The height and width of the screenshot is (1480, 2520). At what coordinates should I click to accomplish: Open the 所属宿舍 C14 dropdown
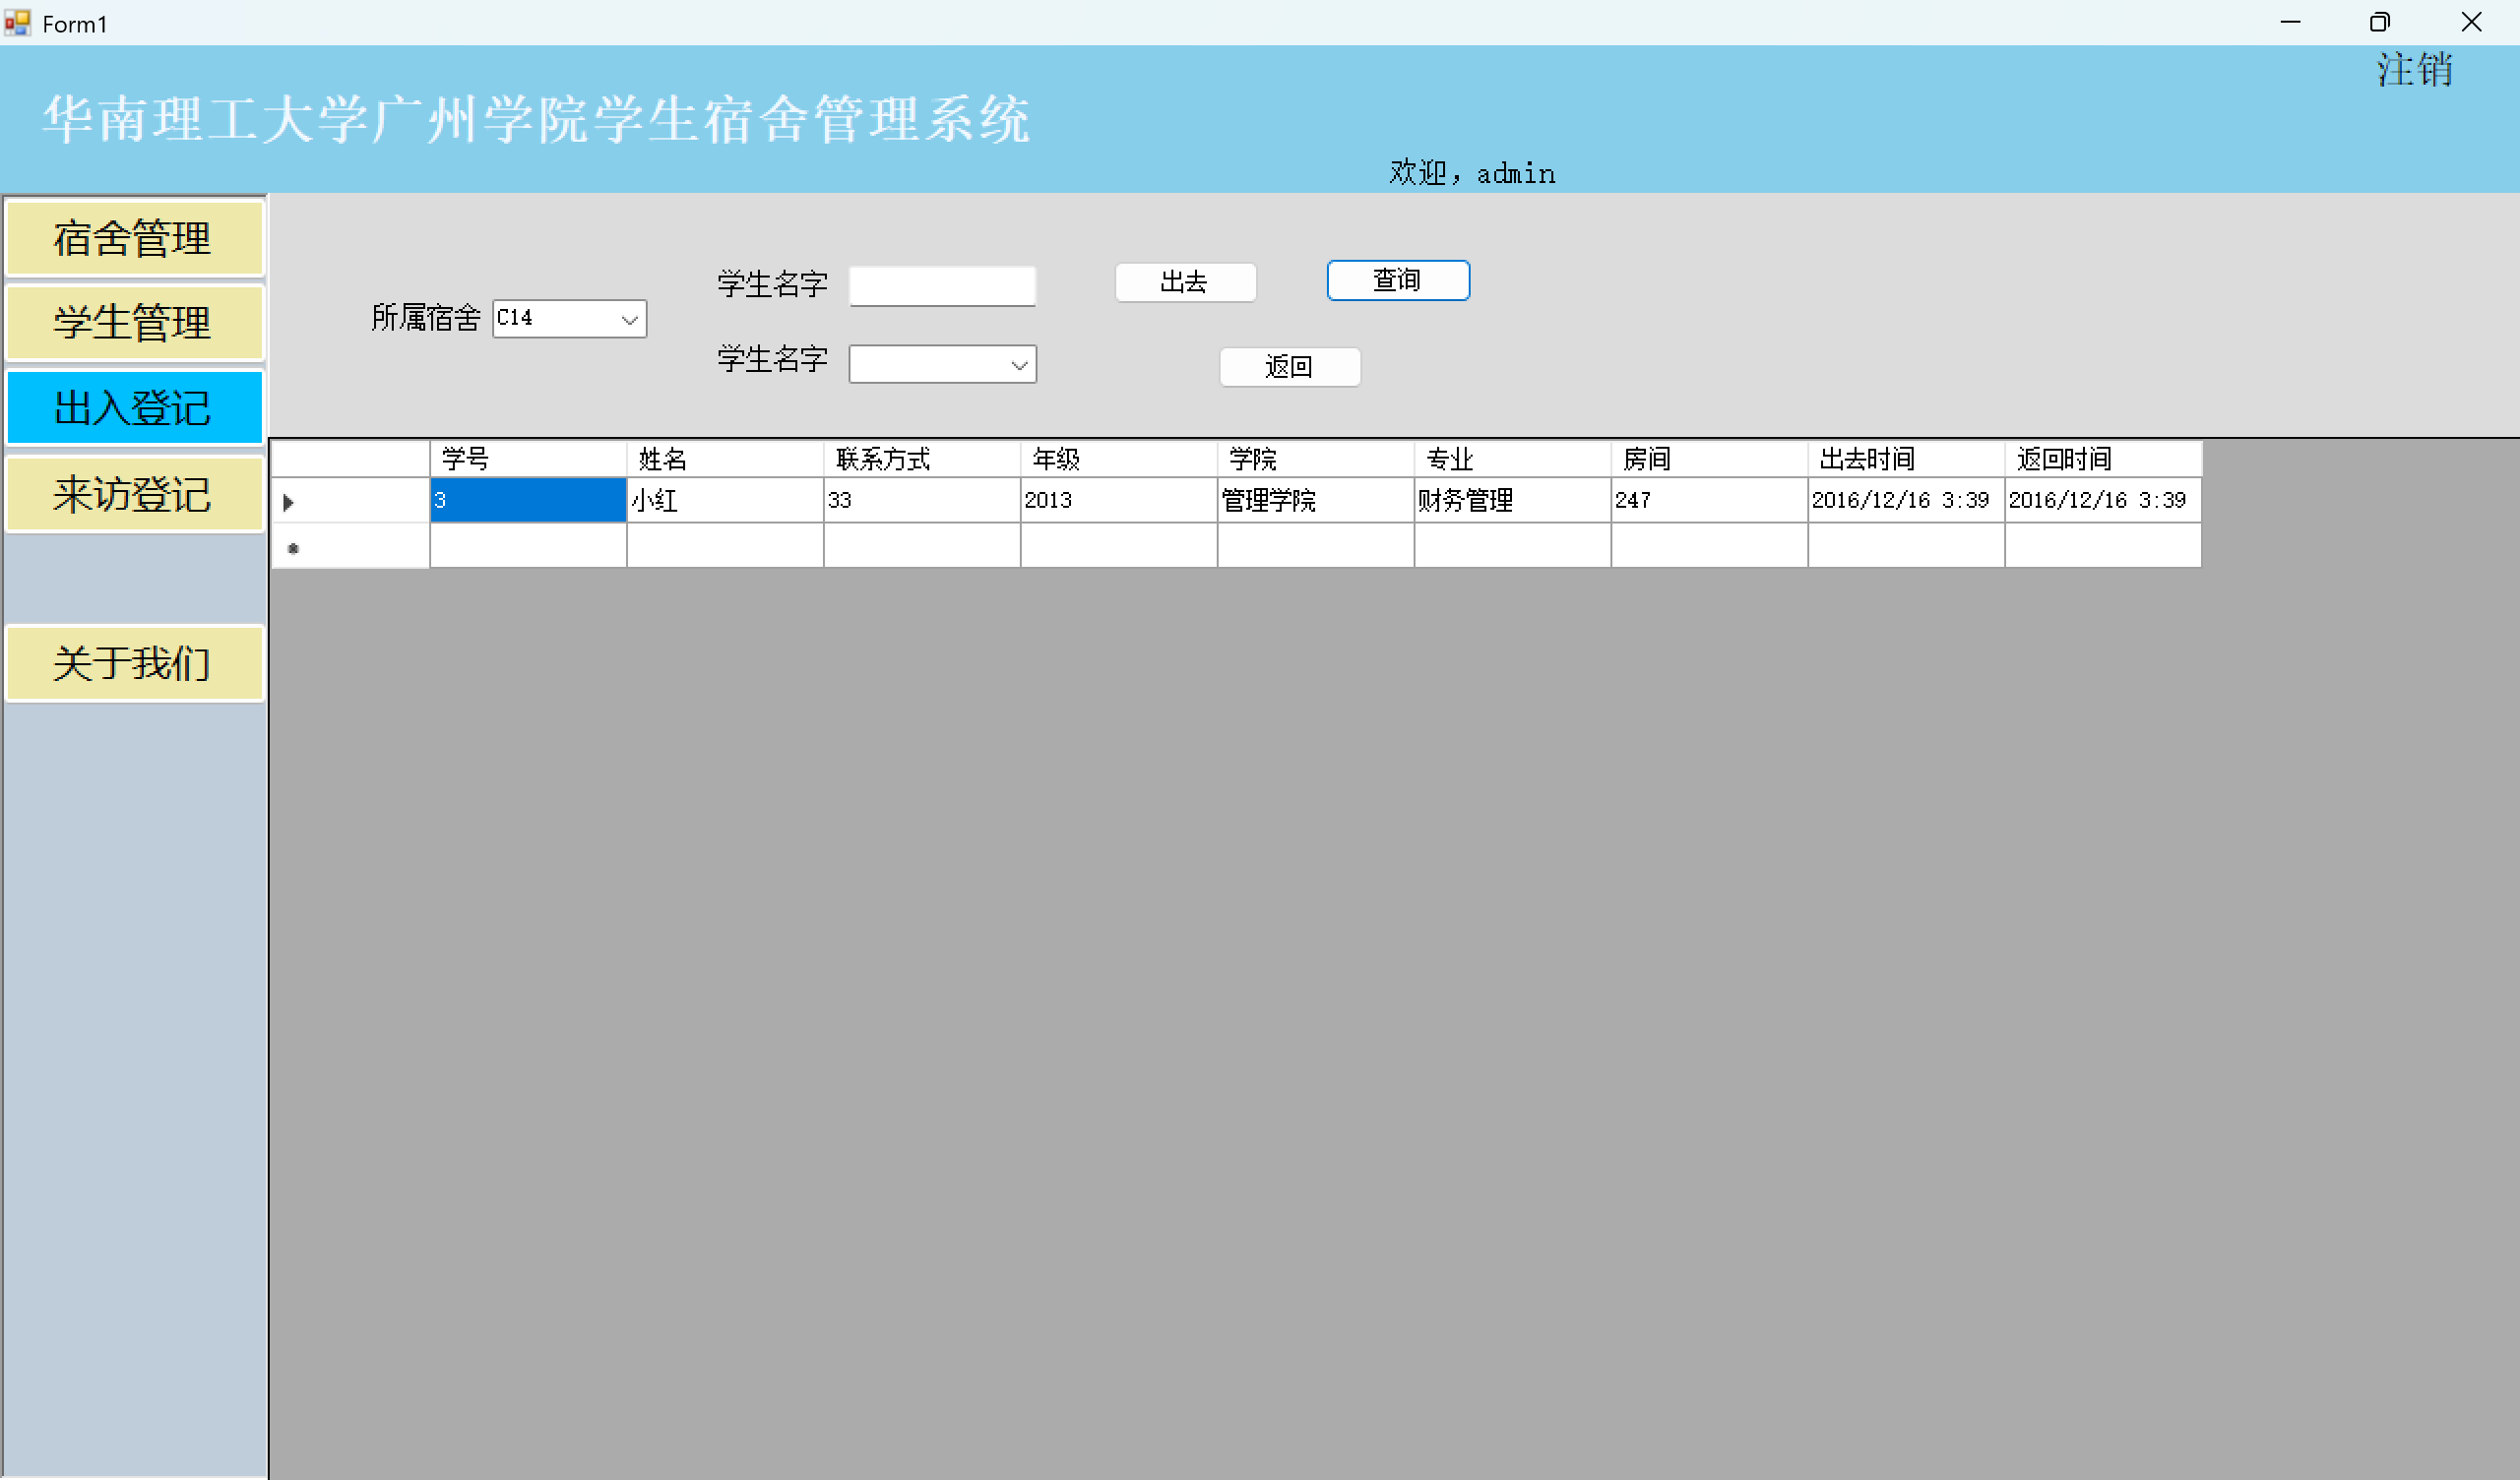pos(629,320)
